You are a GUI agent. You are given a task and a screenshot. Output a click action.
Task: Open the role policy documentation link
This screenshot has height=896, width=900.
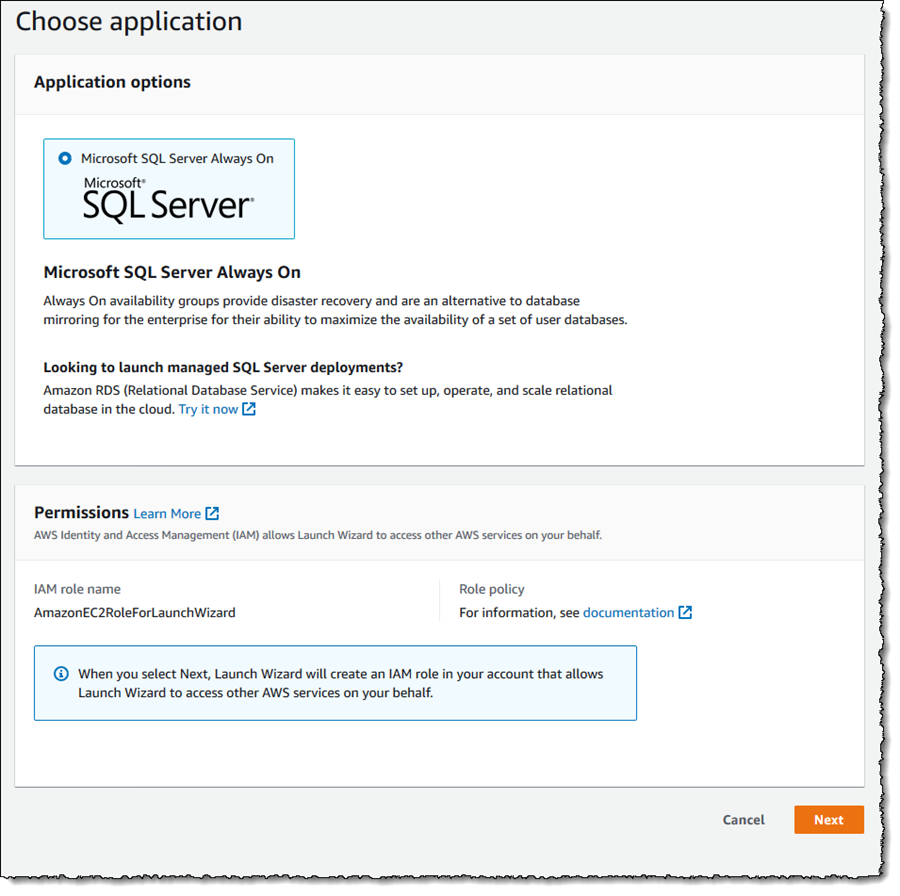[x=629, y=612]
